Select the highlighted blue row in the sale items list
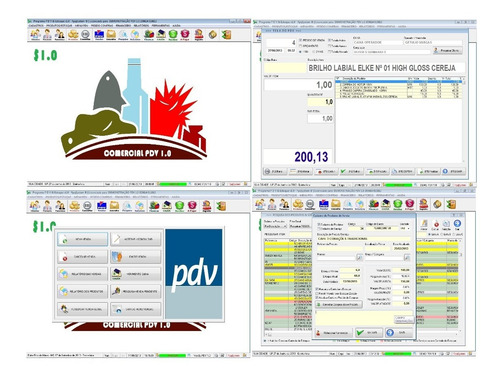Viewport: 500px width, 378px height. (398, 81)
